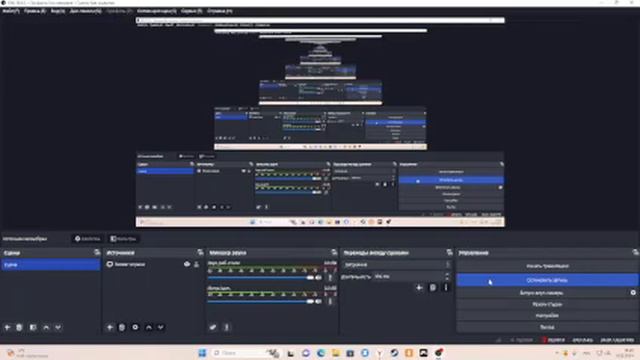Show hidden system tray icons chevron
The height and width of the screenshot is (360, 640).
[557, 353]
